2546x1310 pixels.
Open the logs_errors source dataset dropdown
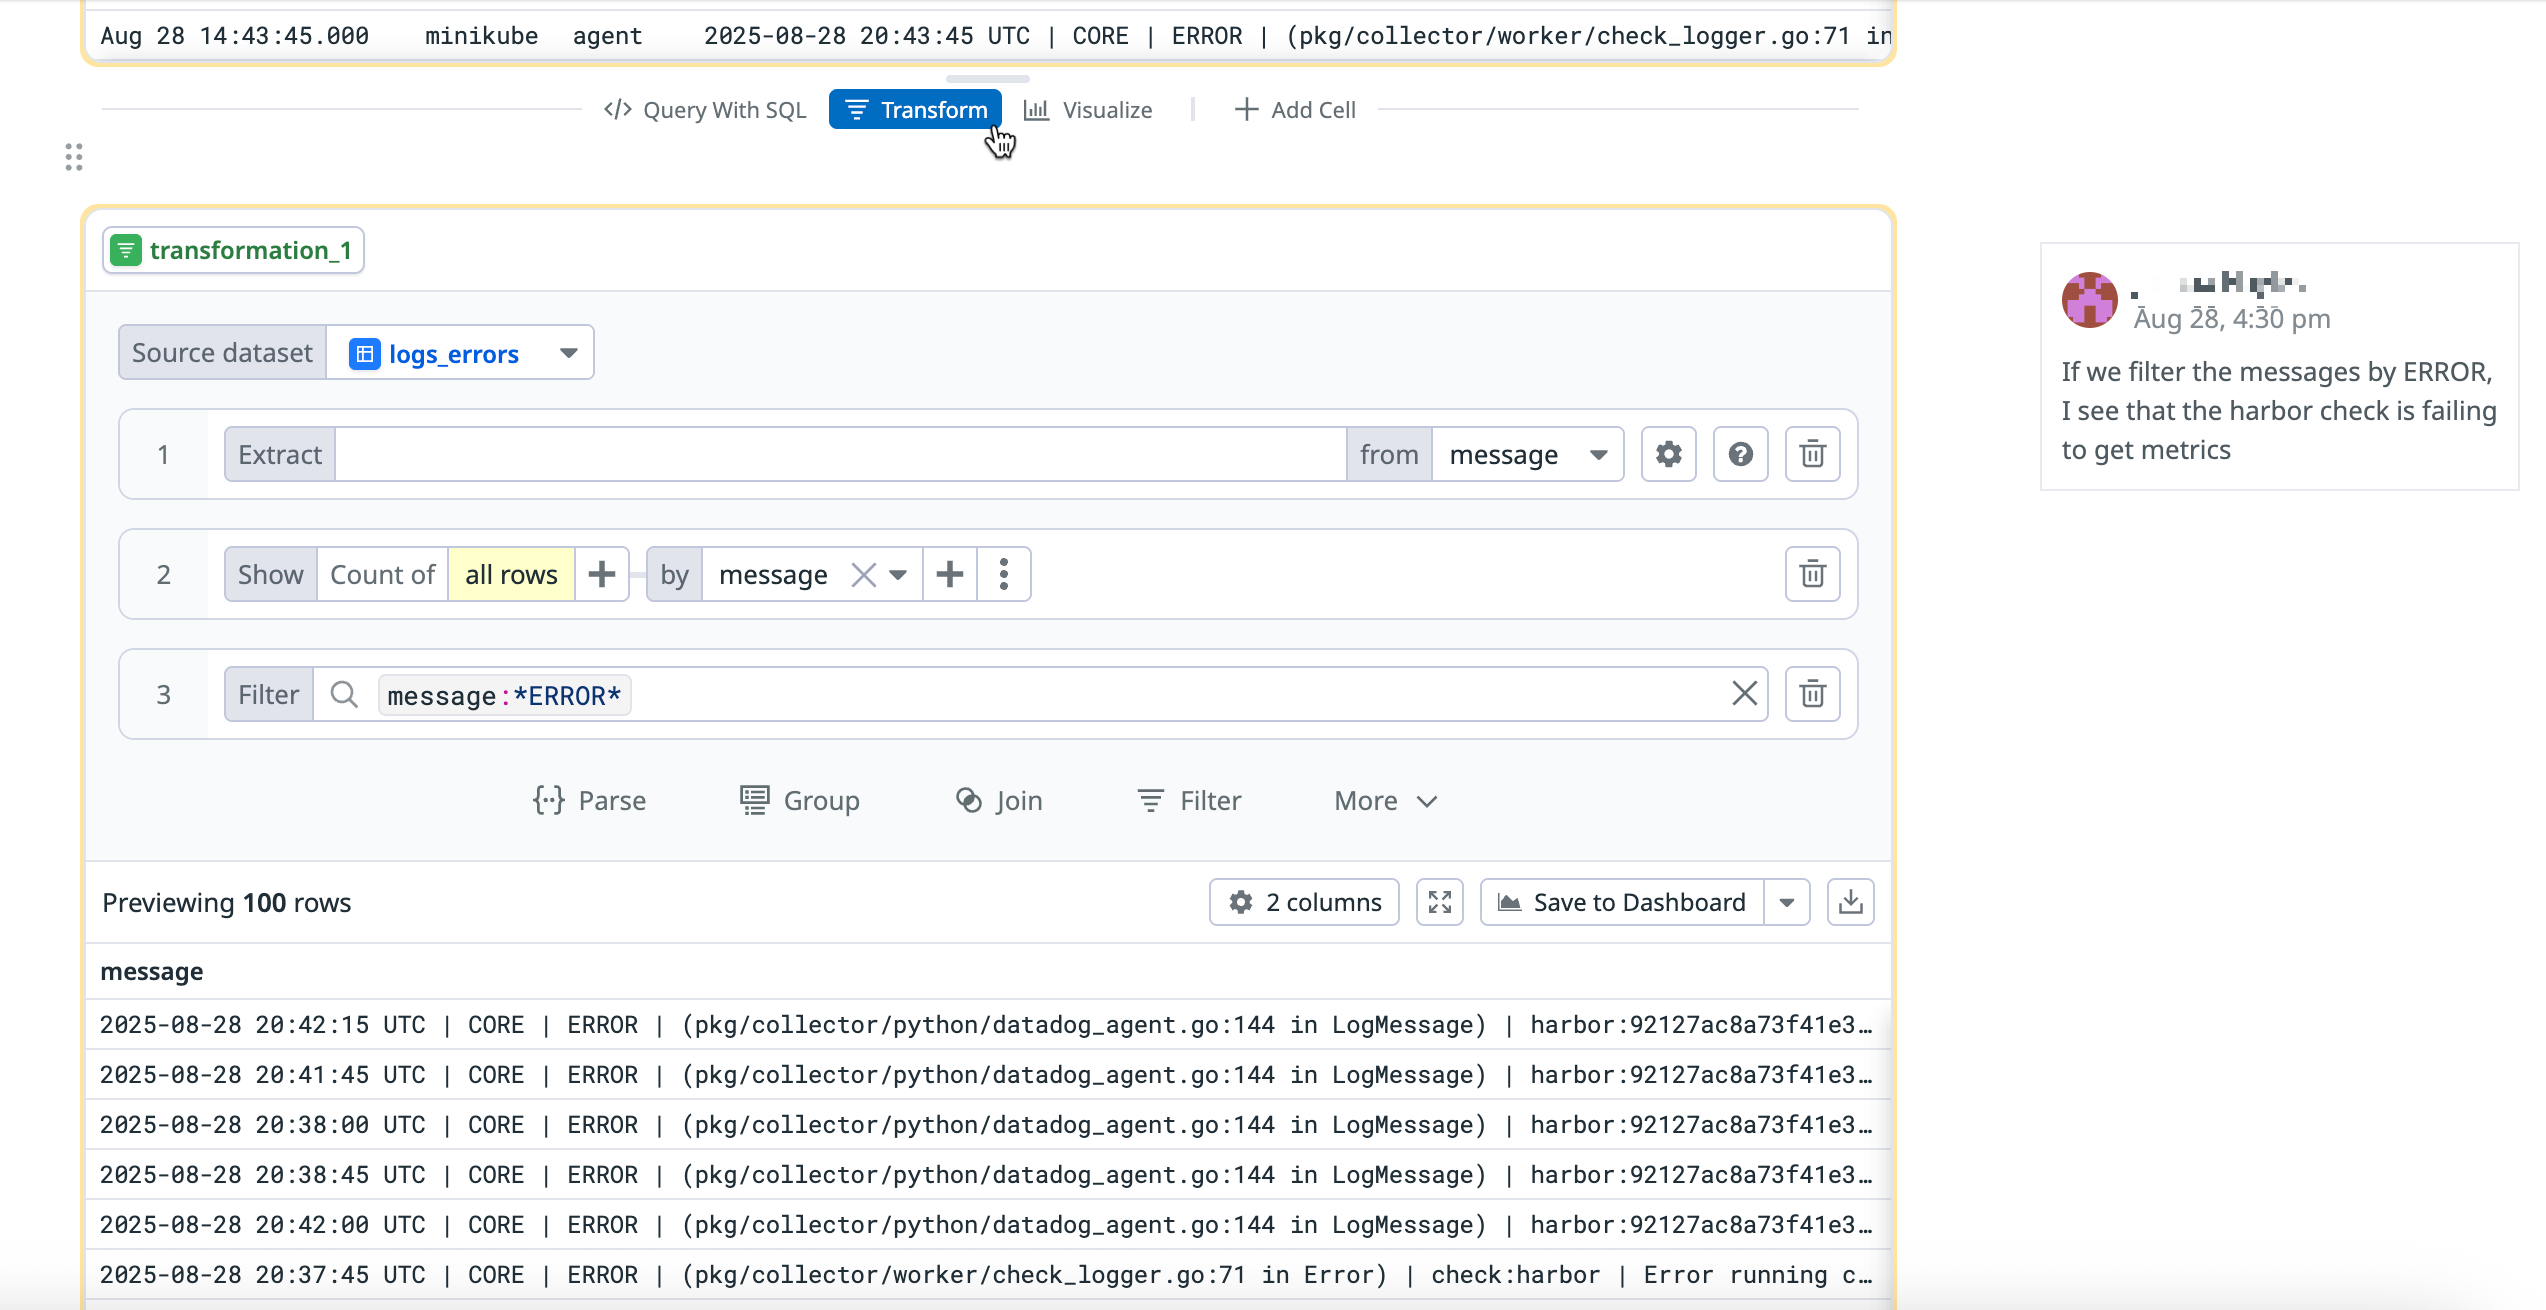click(568, 353)
